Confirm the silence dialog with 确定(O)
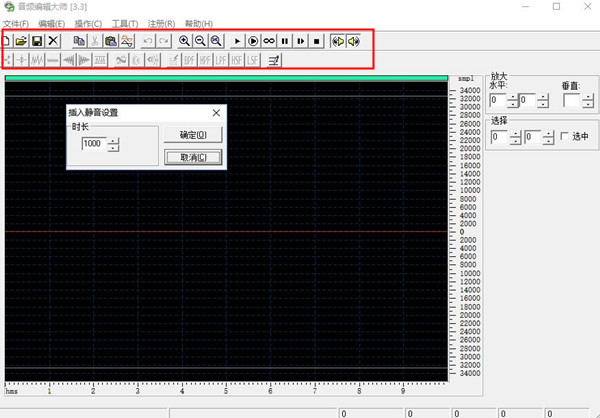This screenshot has width=600, height=418. point(193,135)
